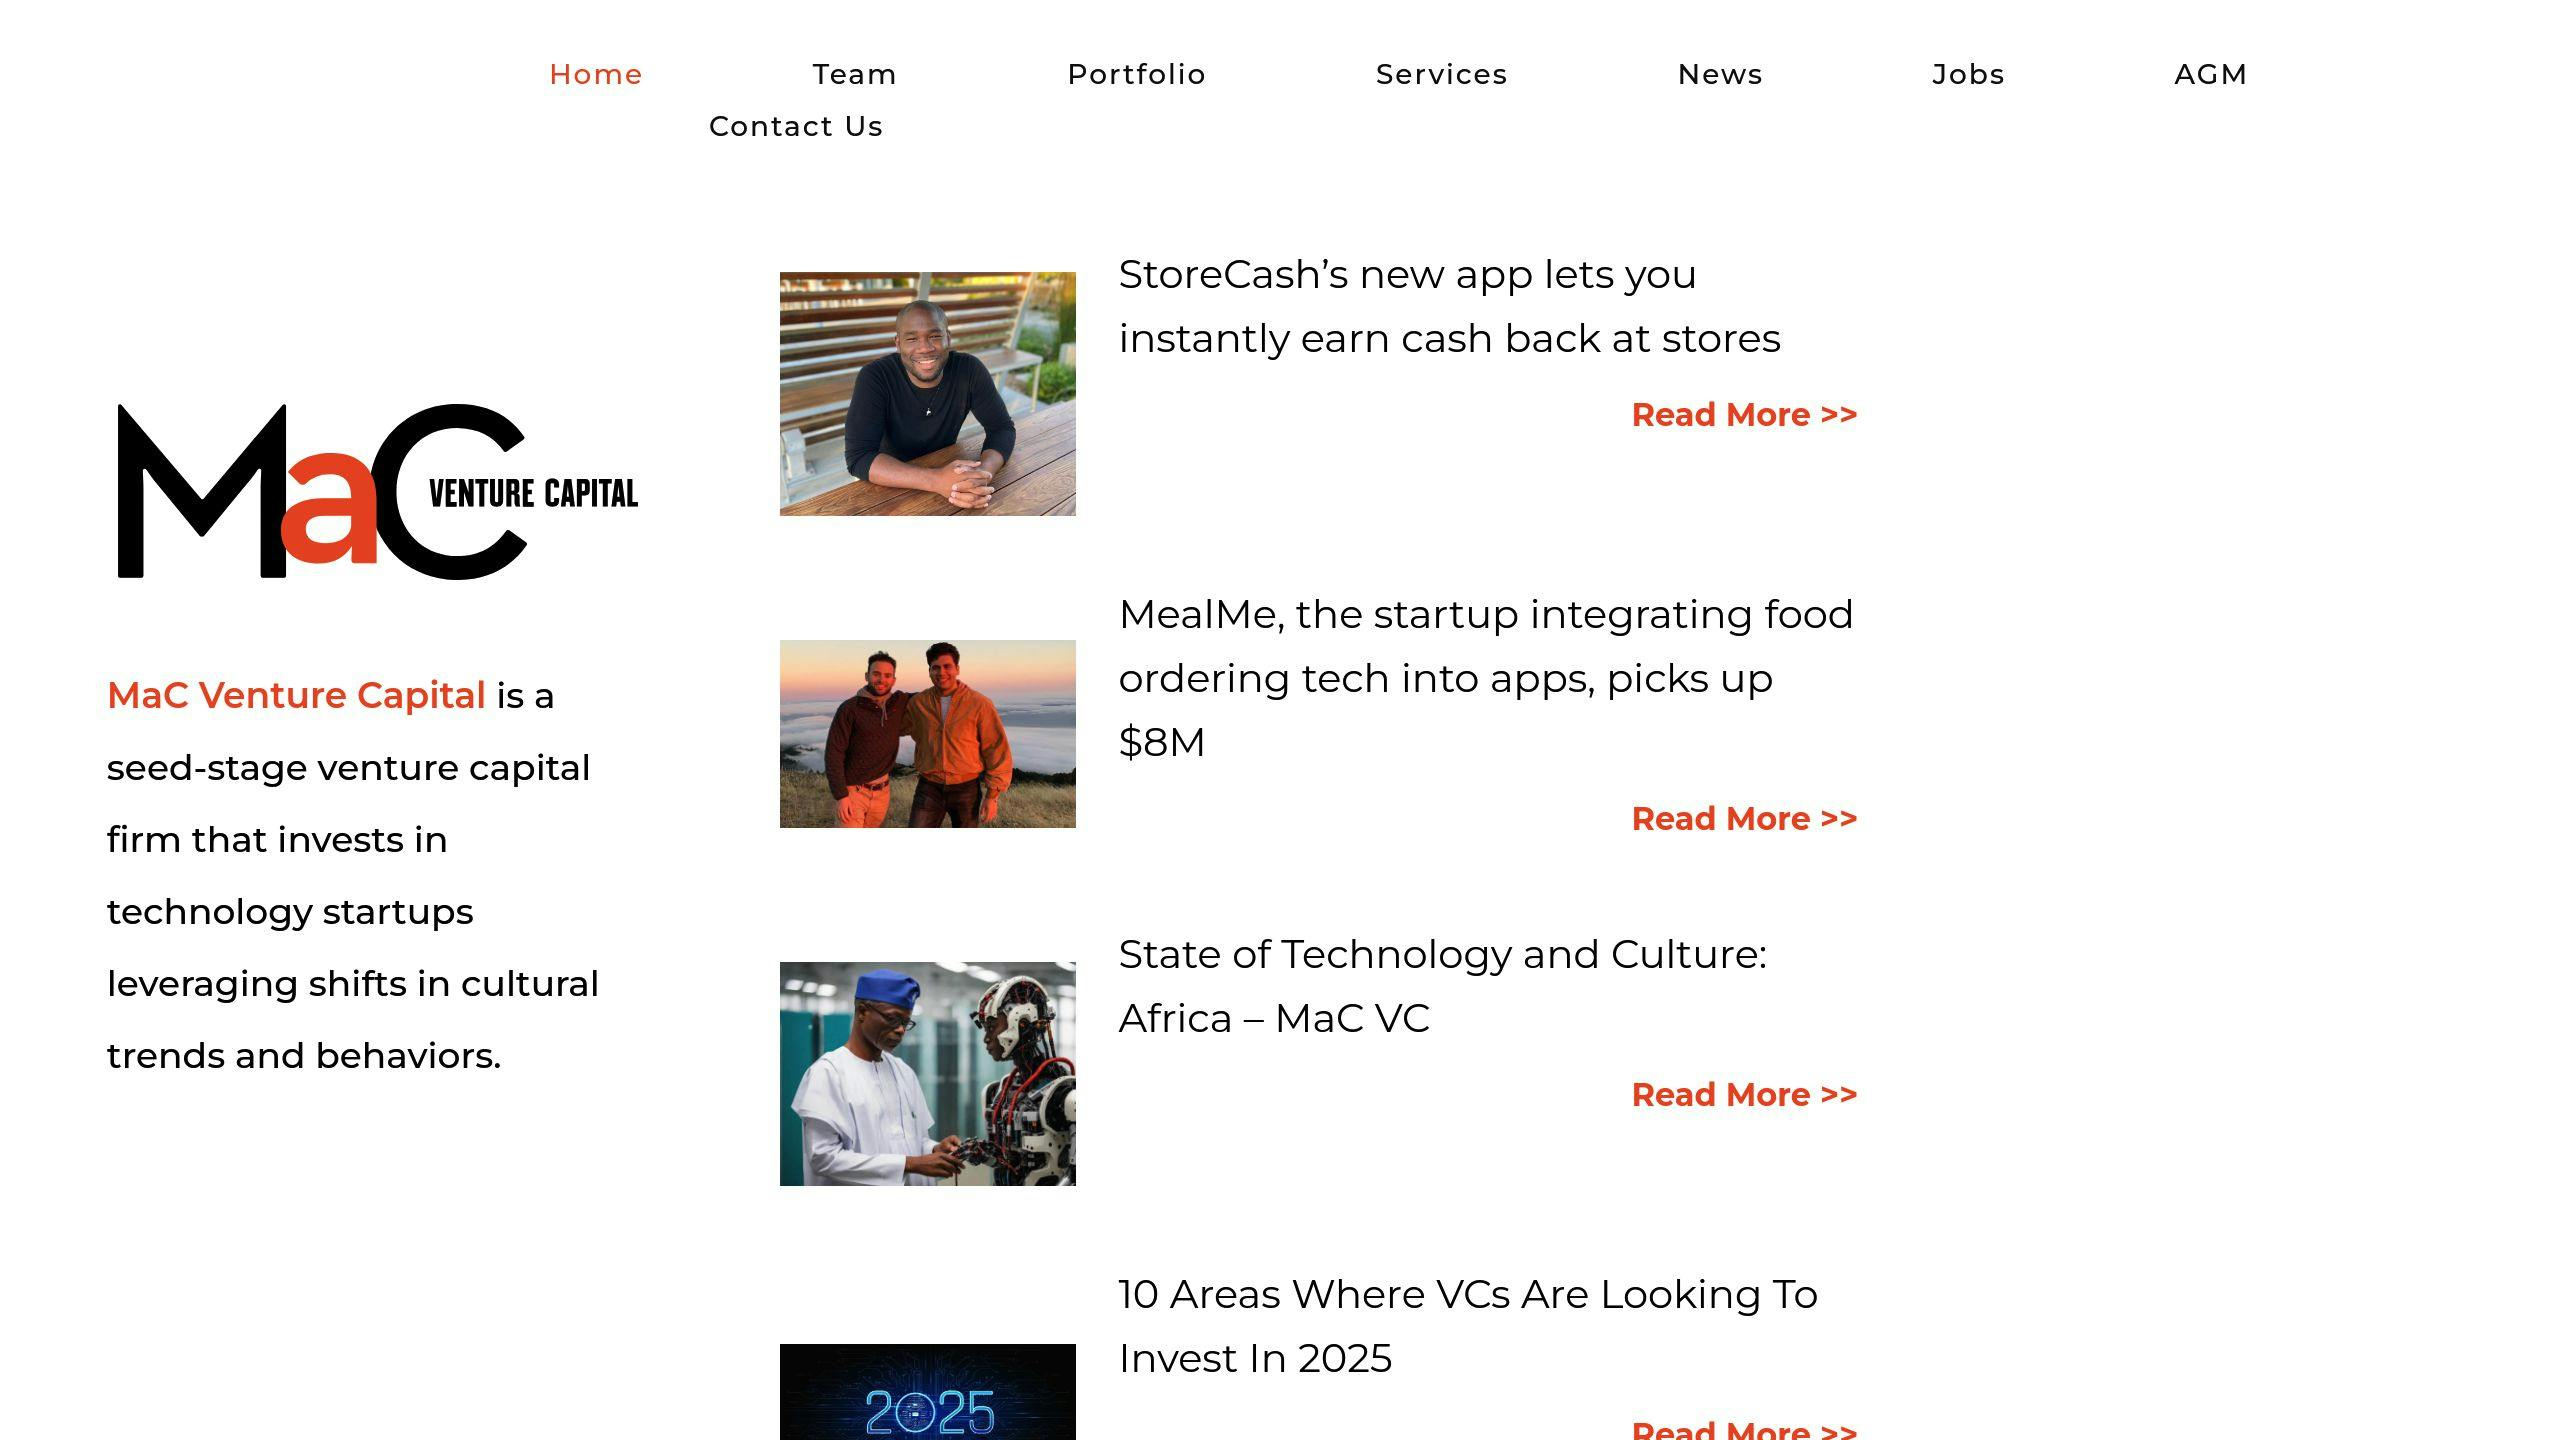Open the StoreCash man-at-table thumbnail
This screenshot has width=2560, height=1440.
click(x=927, y=393)
